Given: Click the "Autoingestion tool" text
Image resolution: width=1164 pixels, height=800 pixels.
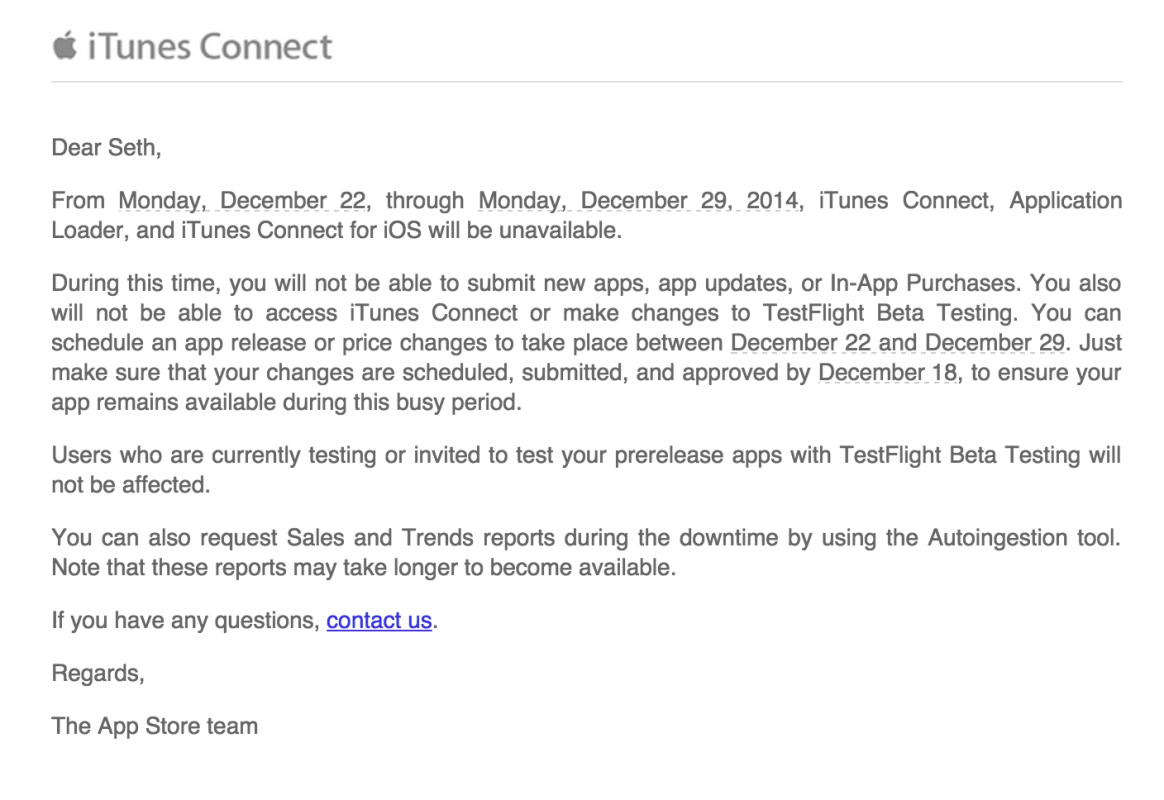Looking at the screenshot, I should (1020, 537).
